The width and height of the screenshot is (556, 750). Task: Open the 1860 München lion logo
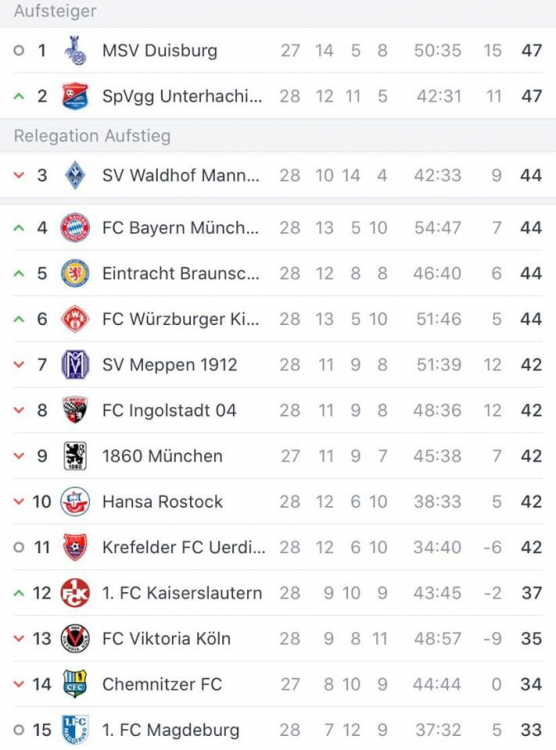point(75,456)
